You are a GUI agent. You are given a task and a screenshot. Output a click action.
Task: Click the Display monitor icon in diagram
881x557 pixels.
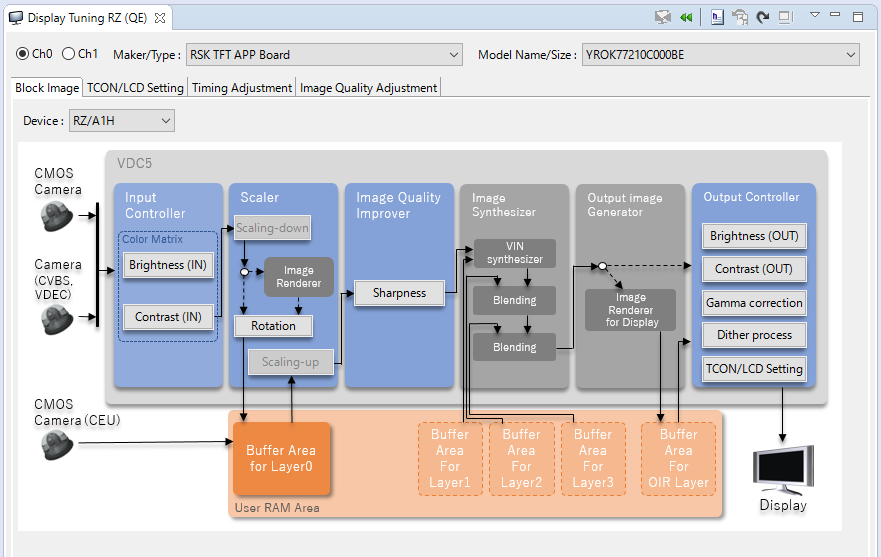point(782,470)
